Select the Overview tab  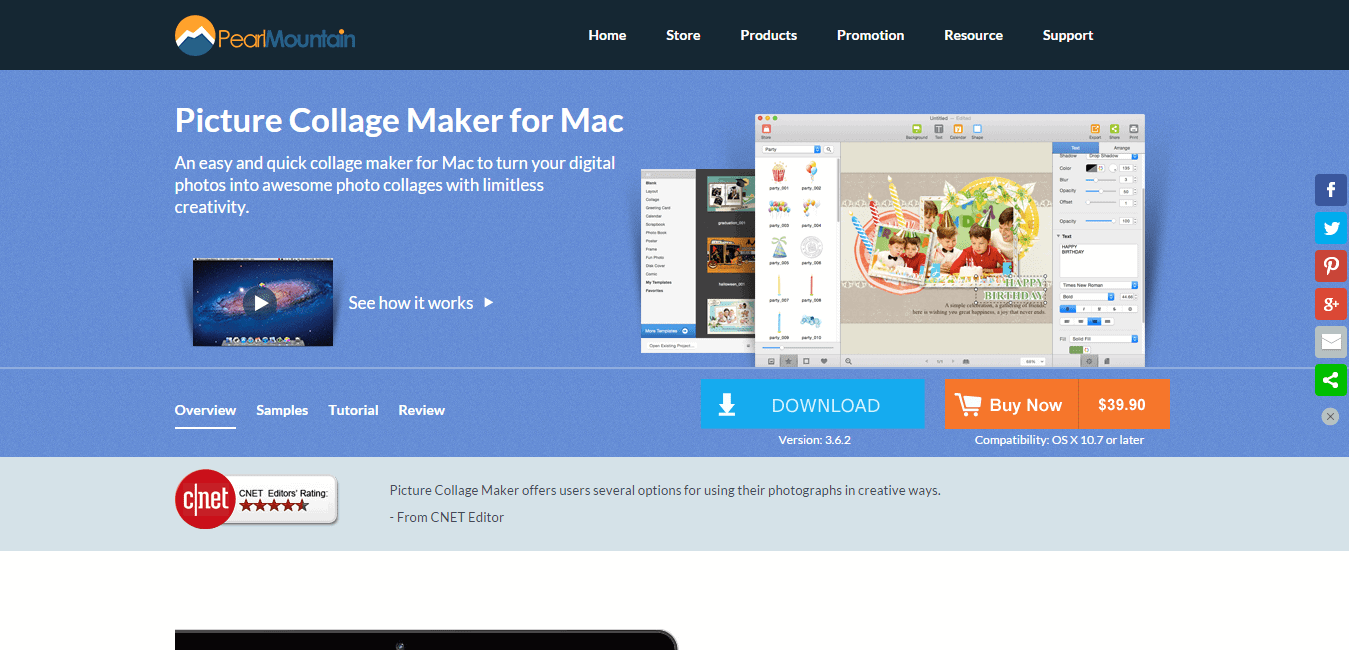coord(205,410)
